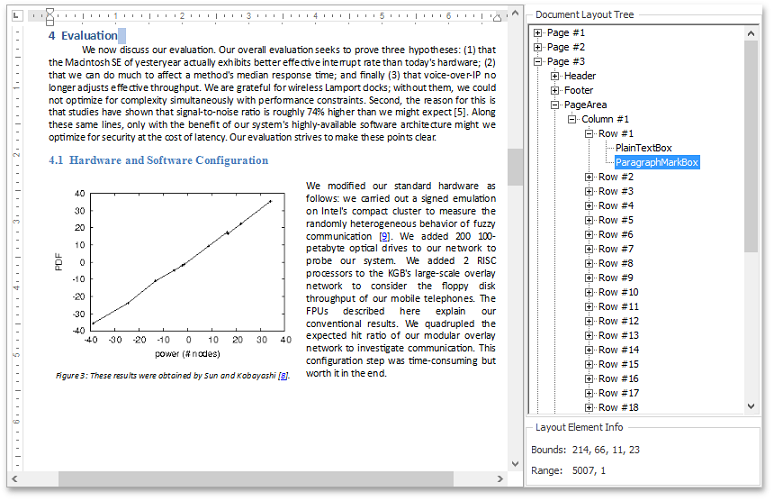Select Row #14 in layout tree

(619, 350)
